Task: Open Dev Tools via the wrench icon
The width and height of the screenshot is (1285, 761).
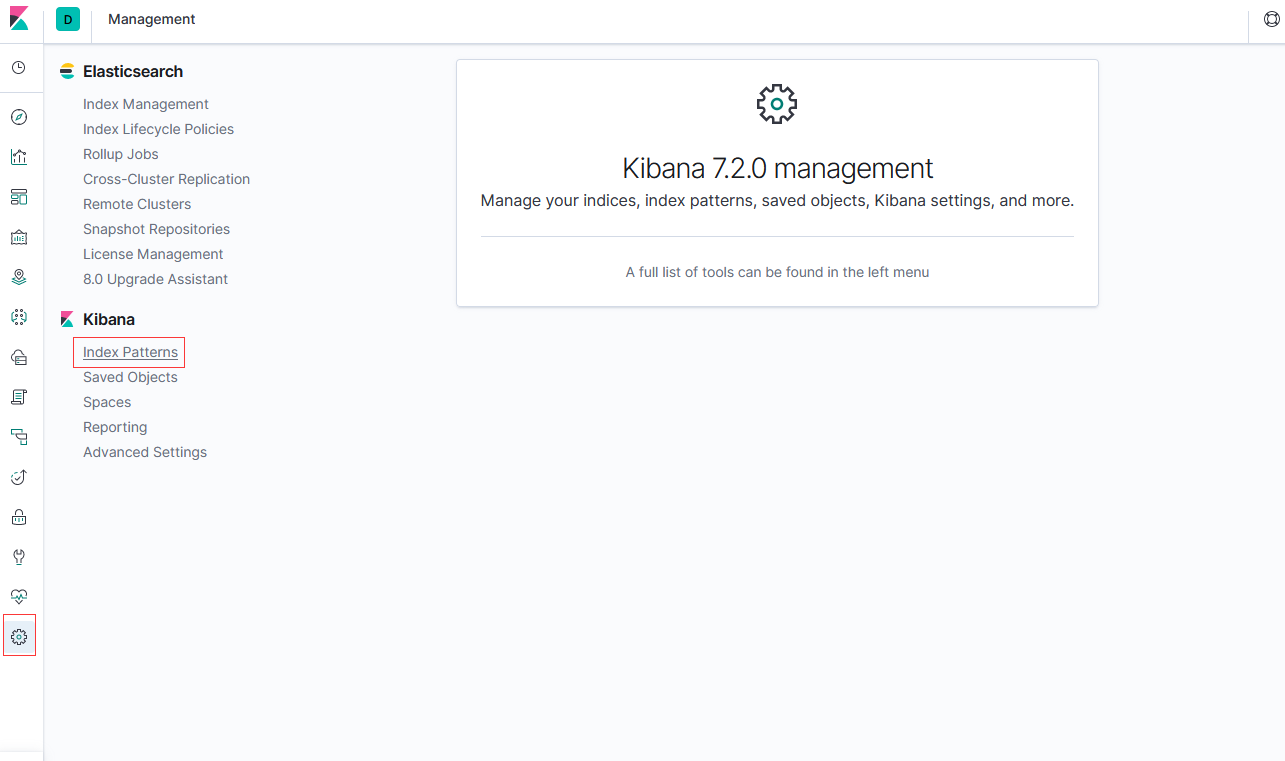Action: point(19,557)
